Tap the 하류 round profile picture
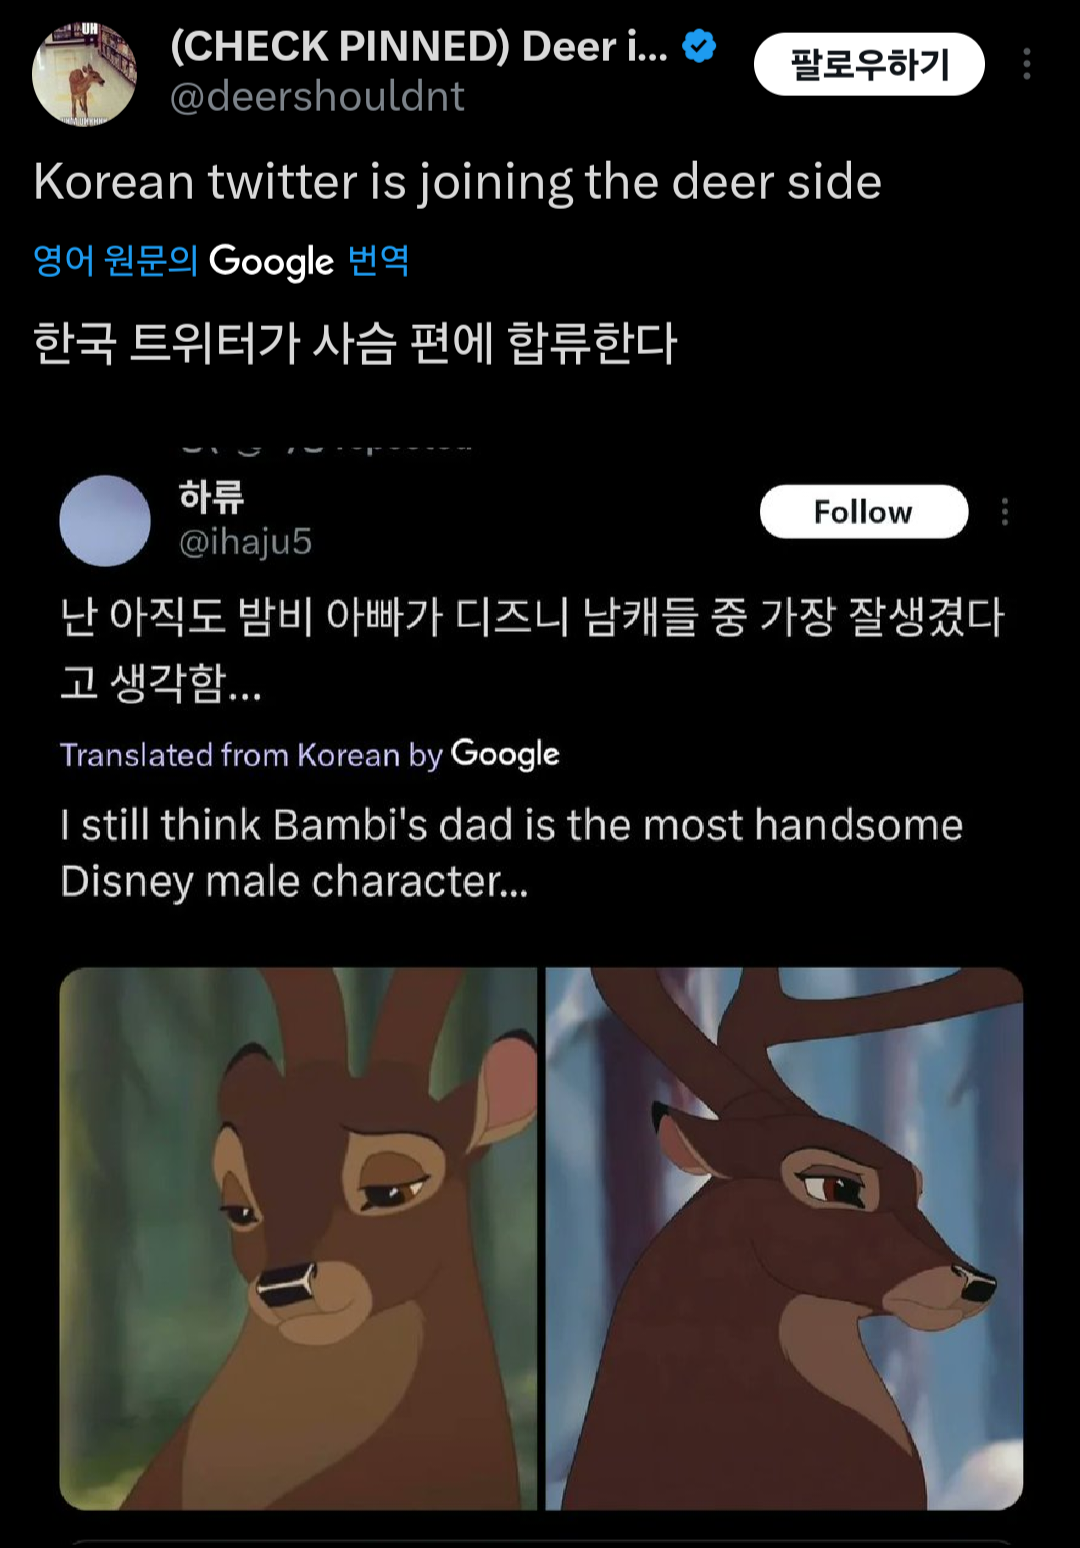Screen dimensions: 1080x1548 pos(105,521)
